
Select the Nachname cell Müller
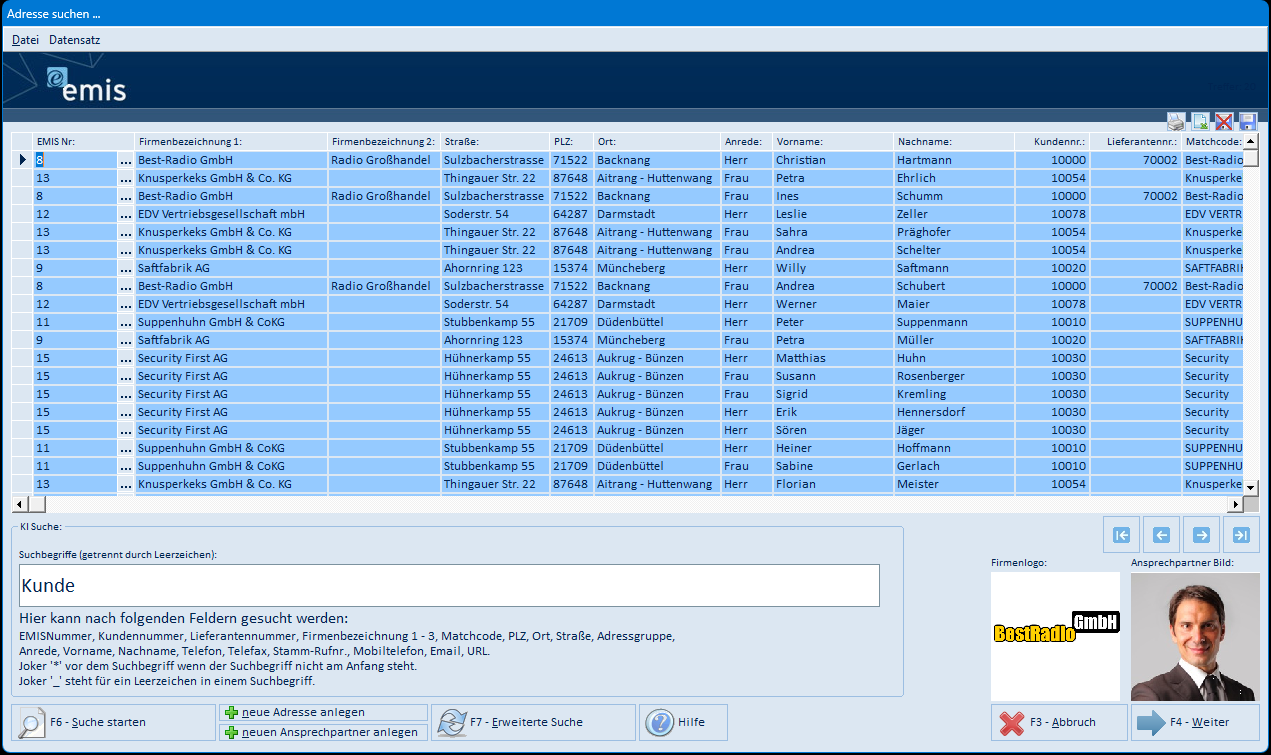954,340
